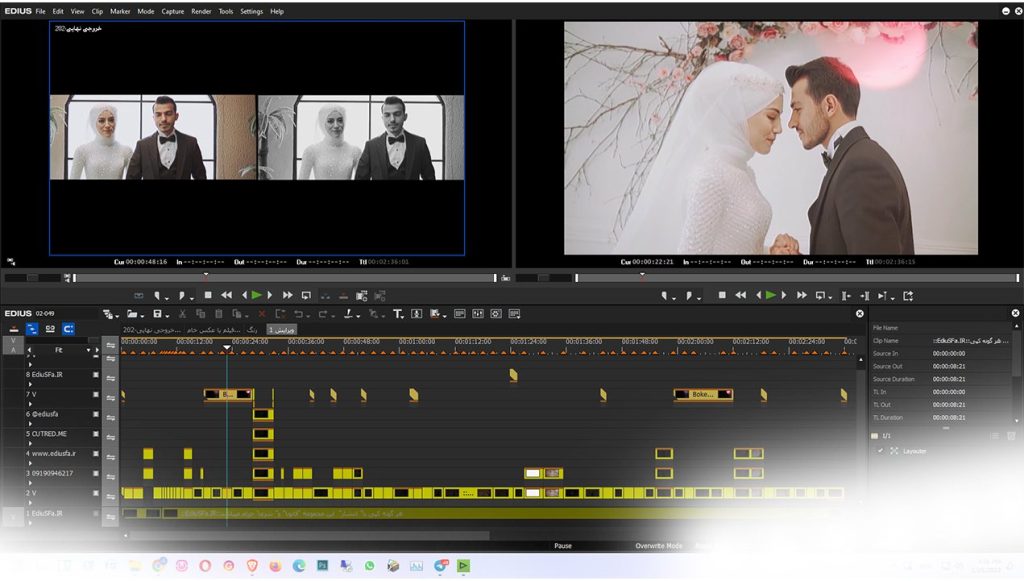This screenshot has height=581, width=1024.
Task: Toggle lock box on track 7 V
Action: coord(96,394)
